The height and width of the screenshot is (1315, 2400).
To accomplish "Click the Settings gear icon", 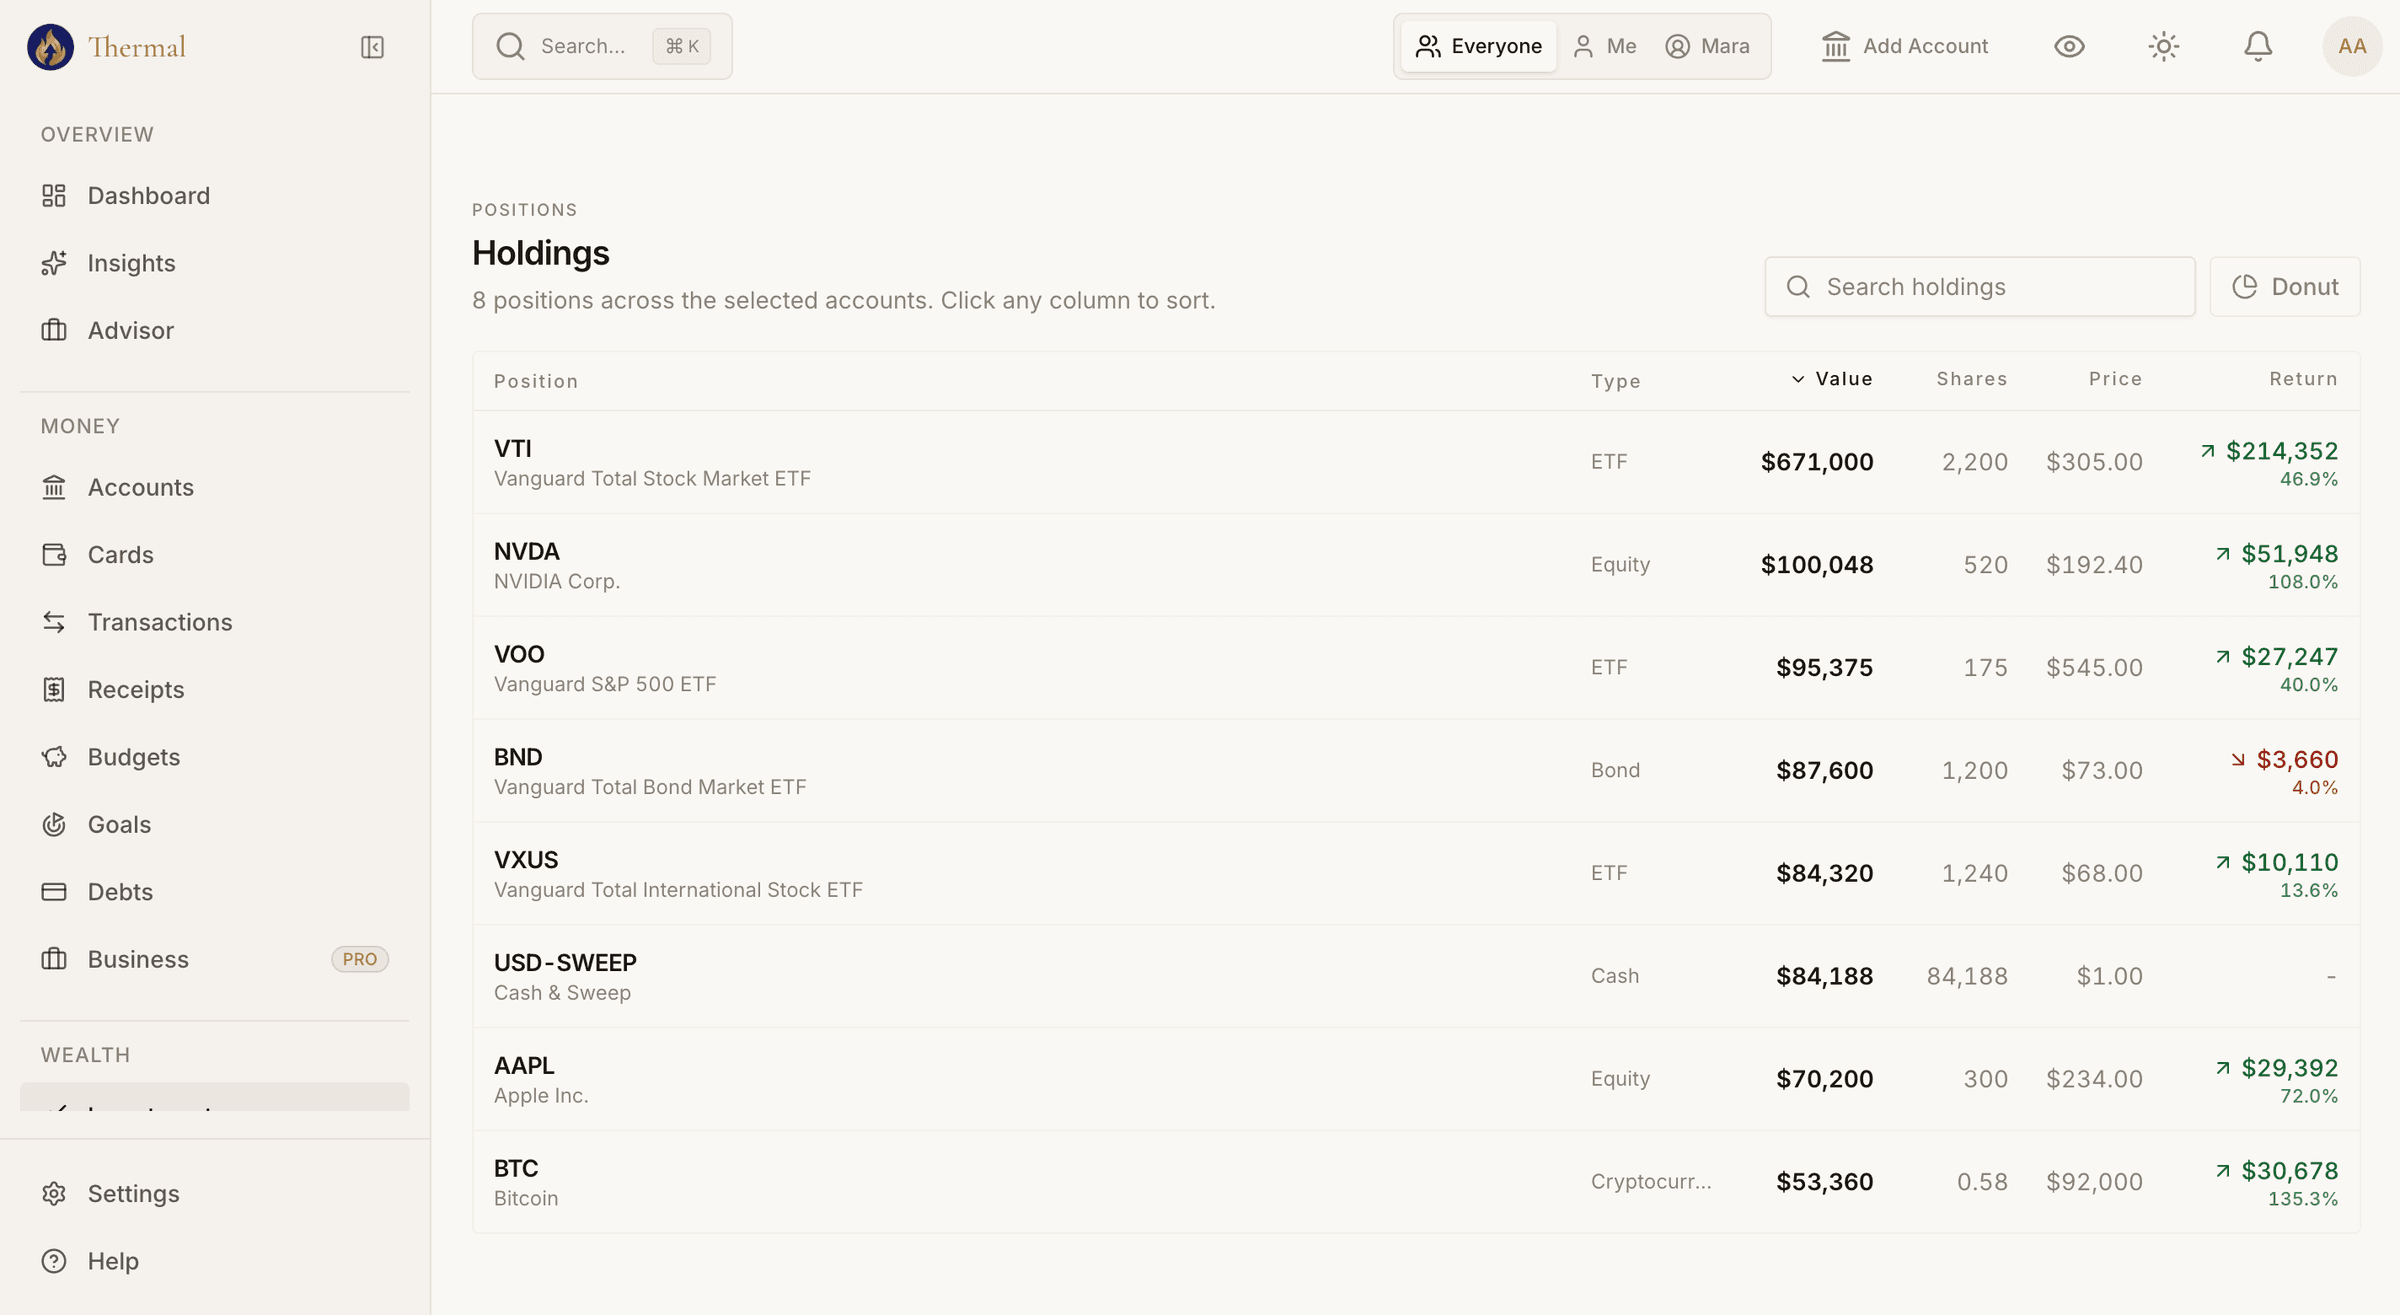I will pos(54,1194).
